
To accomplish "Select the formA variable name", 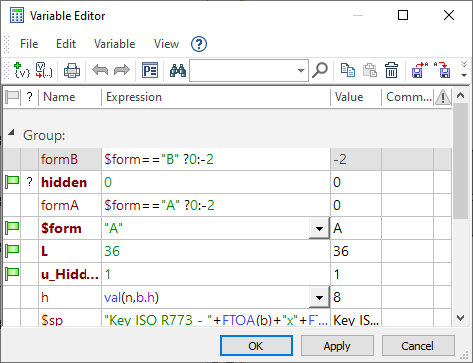I will [60, 205].
